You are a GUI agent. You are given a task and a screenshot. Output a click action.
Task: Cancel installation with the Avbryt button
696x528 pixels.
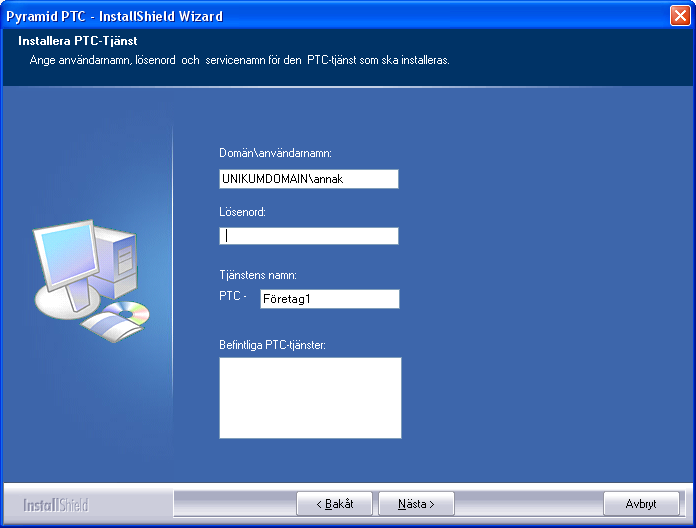point(641,504)
